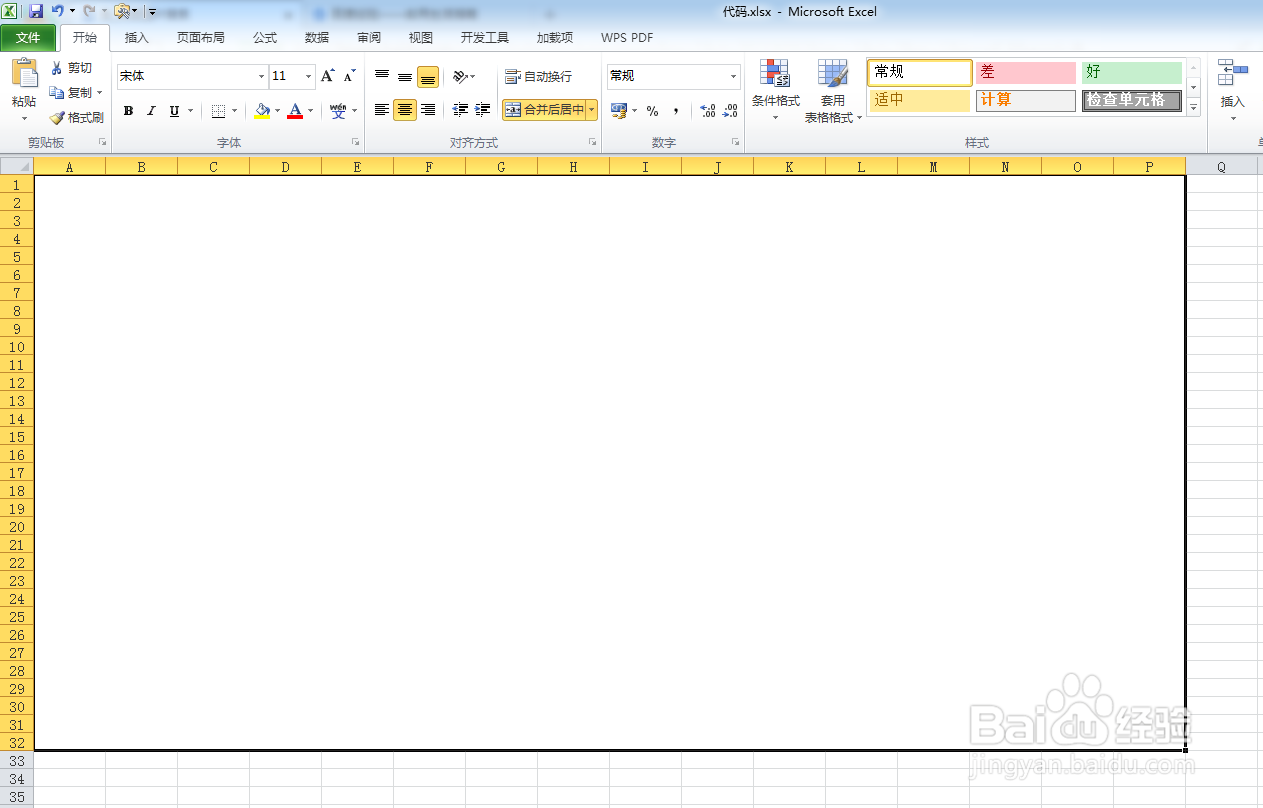
Task: Switch to Formulas (公式) tab
Action: point(265,38)
